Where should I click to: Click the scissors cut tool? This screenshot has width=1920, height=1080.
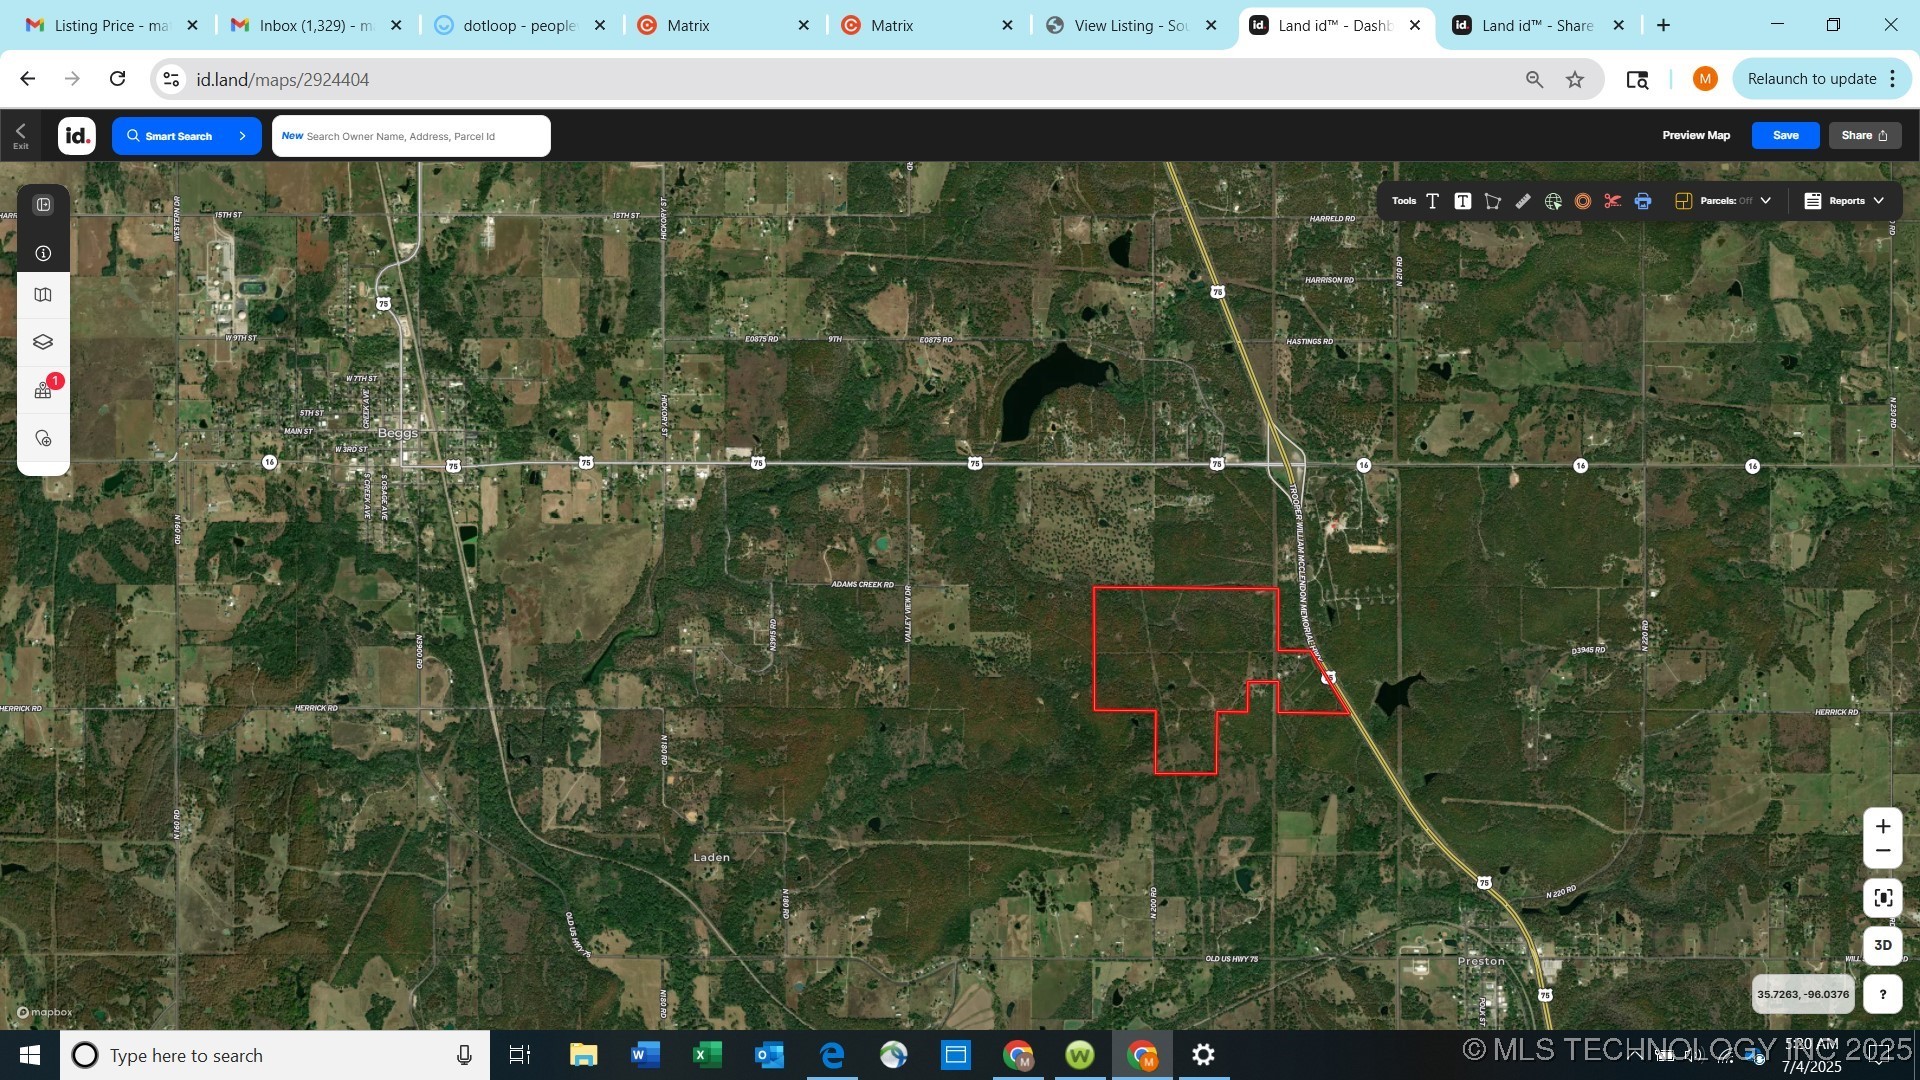(x=1612, y=201)
